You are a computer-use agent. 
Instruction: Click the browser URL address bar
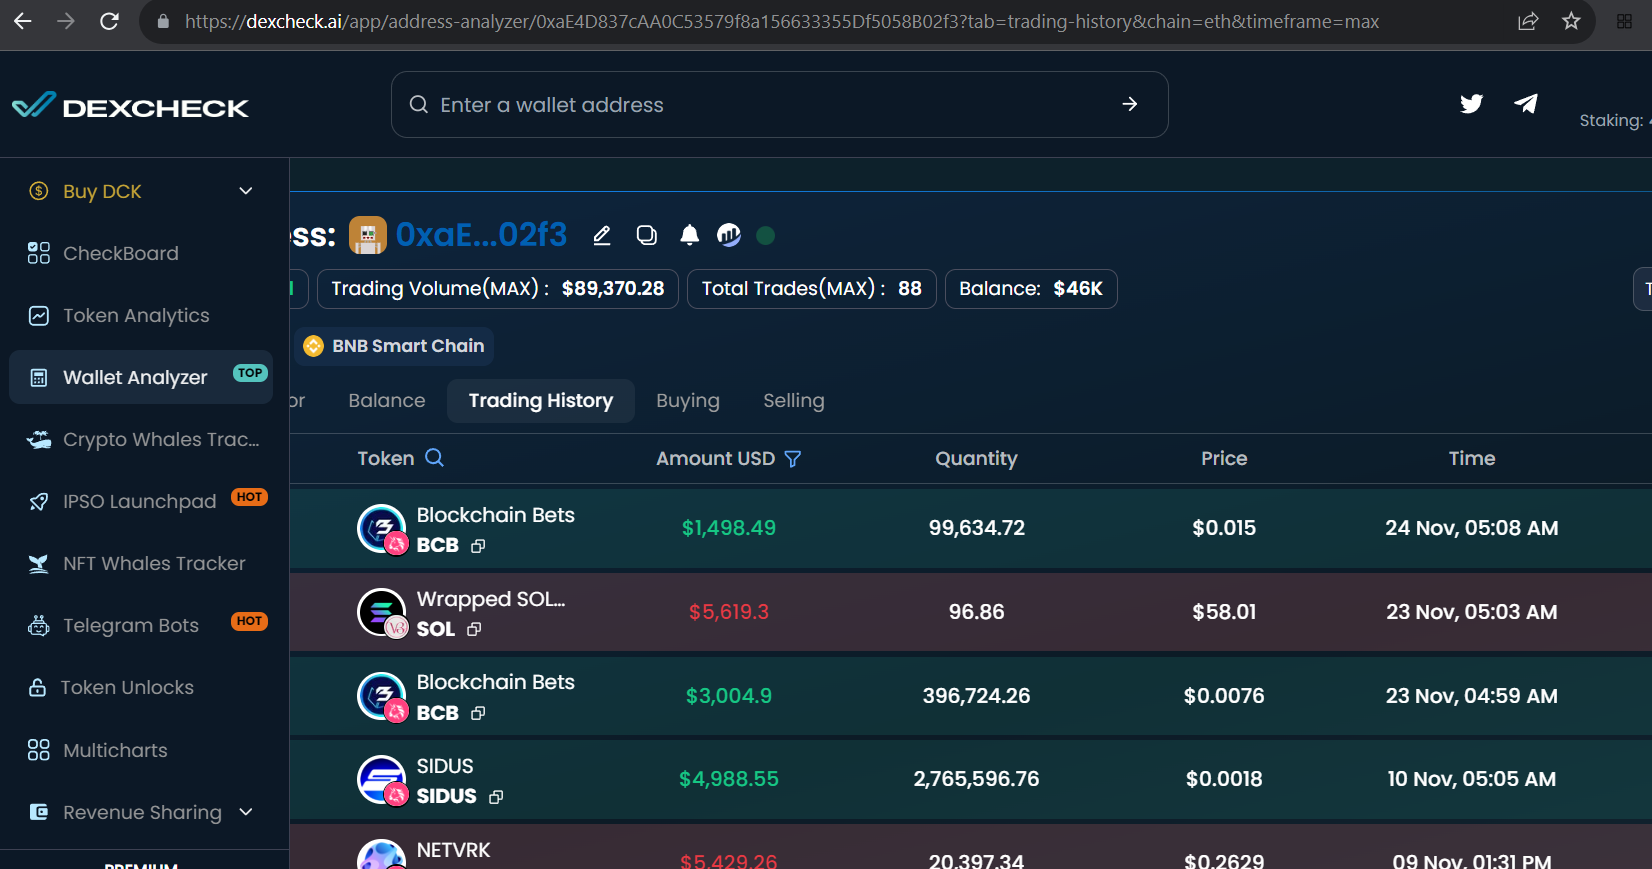click(x=780, y=21)
